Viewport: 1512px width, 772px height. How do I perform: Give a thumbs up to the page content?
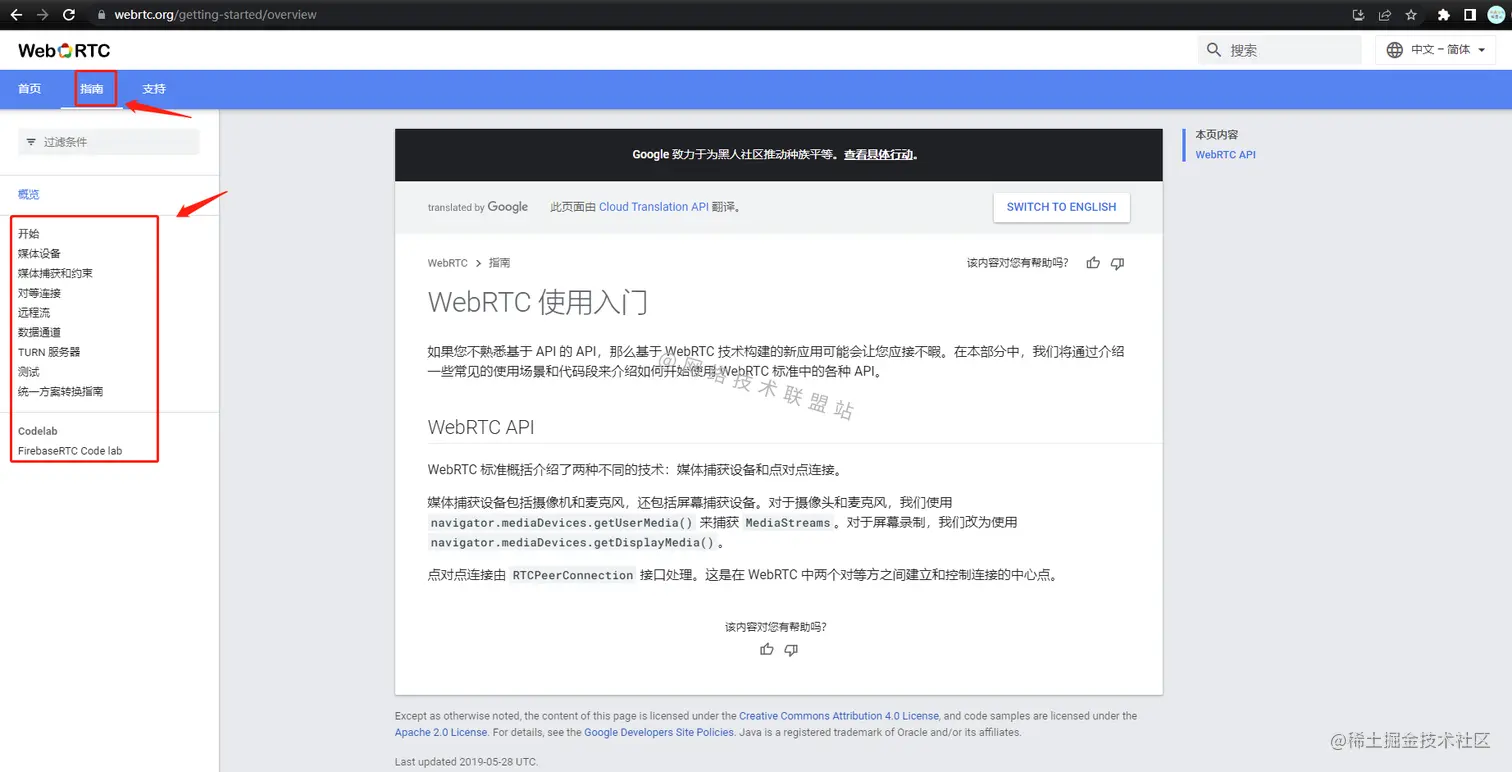pyautogui.click(x=1092, y=263)
